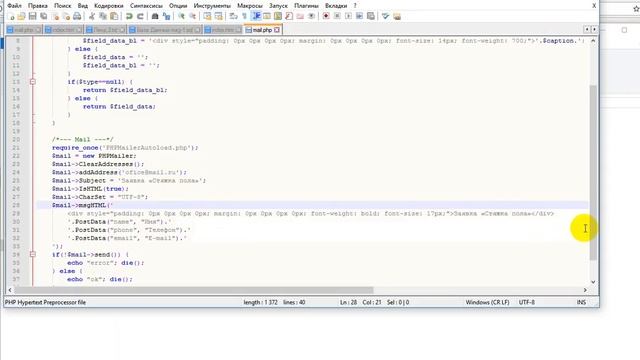This screenshot has height=360, width=640.
Task: Click the Open file folder icon
Action: click(x=21, y=16)
